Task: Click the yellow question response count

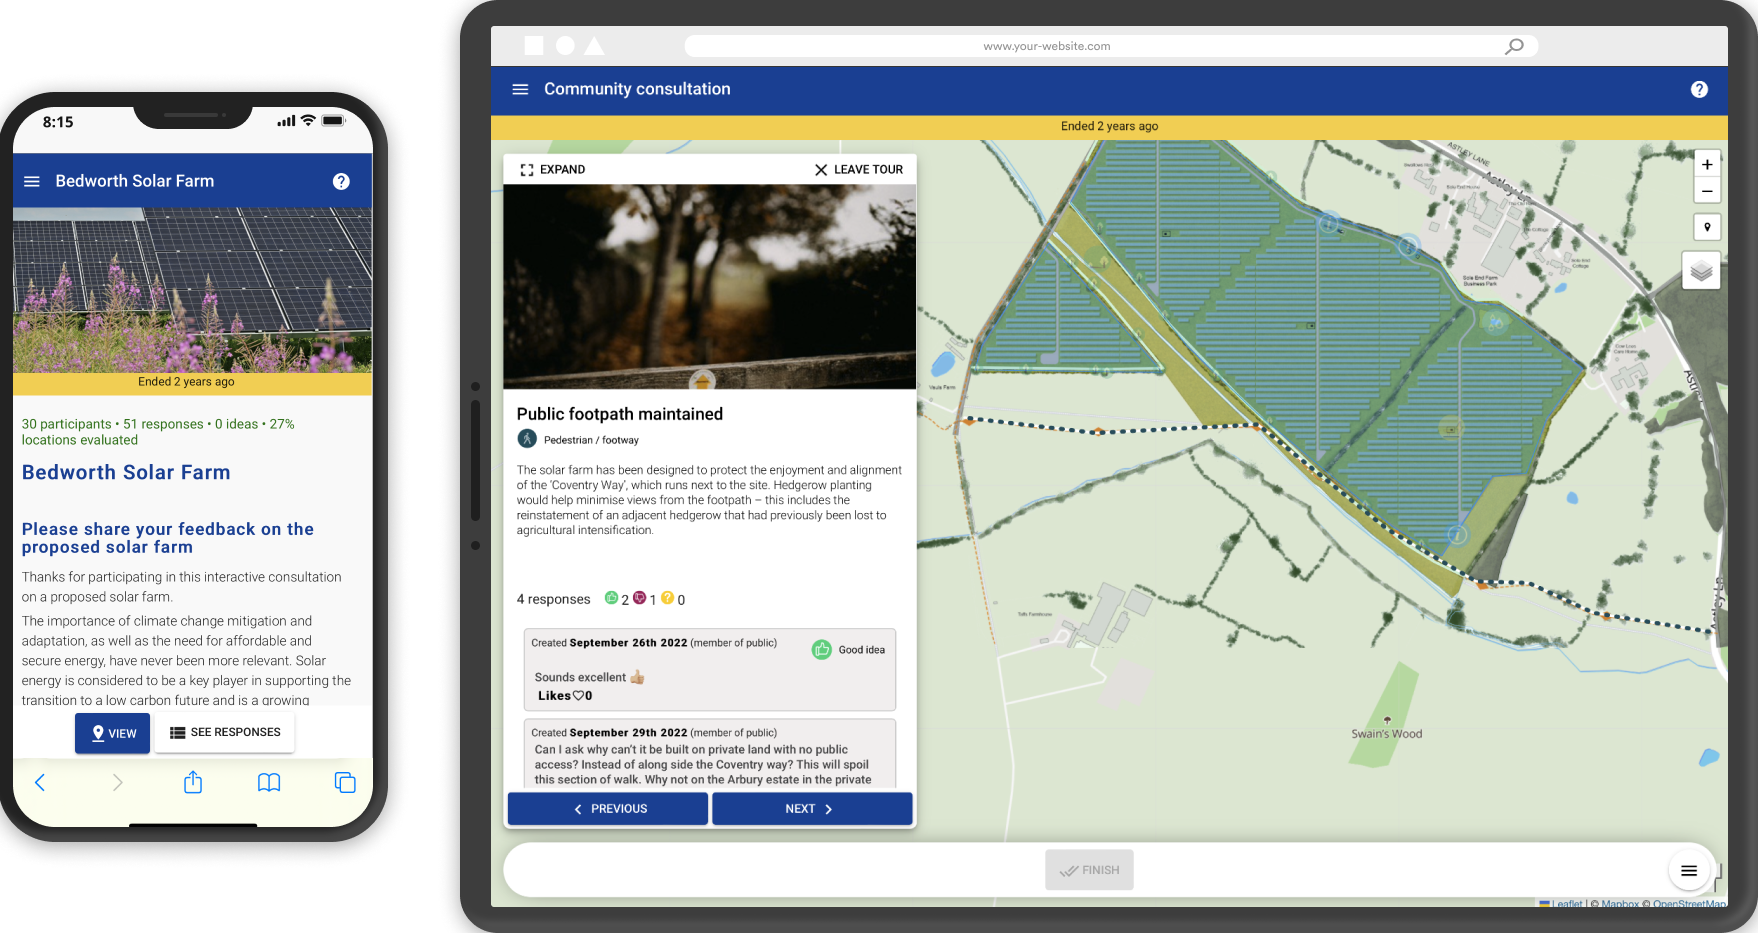Action: pyautogui.click(x=673, y=599)
